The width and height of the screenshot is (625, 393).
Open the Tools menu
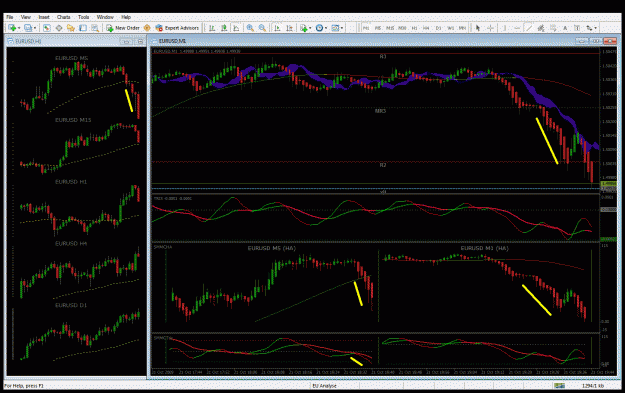83,17
